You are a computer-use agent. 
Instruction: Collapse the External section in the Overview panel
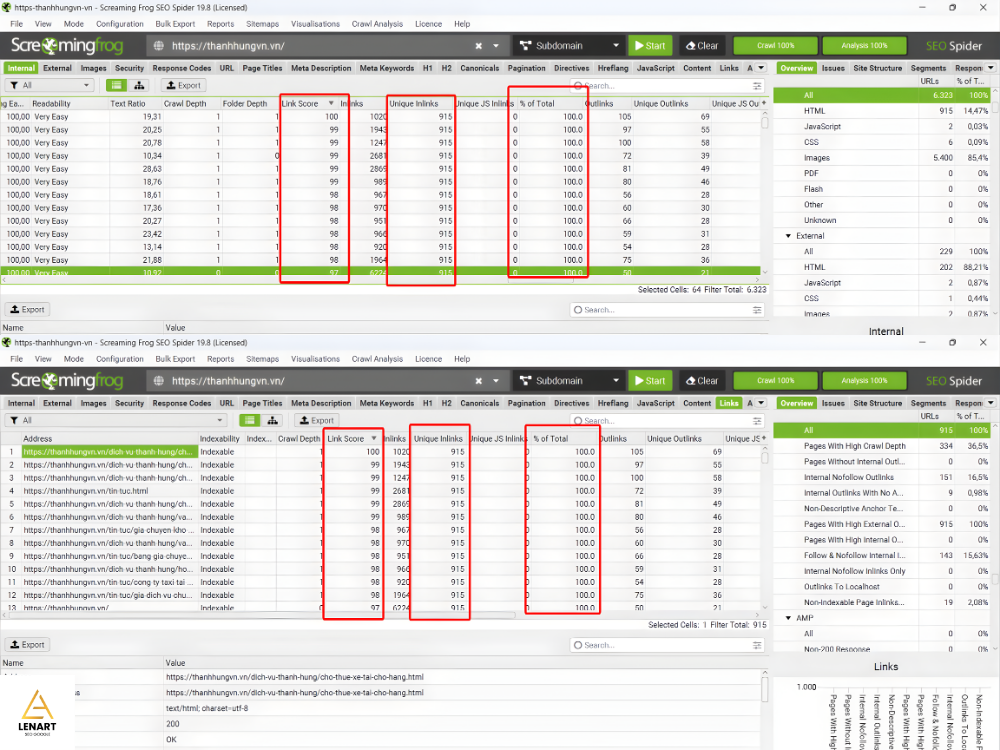[789, 238]
